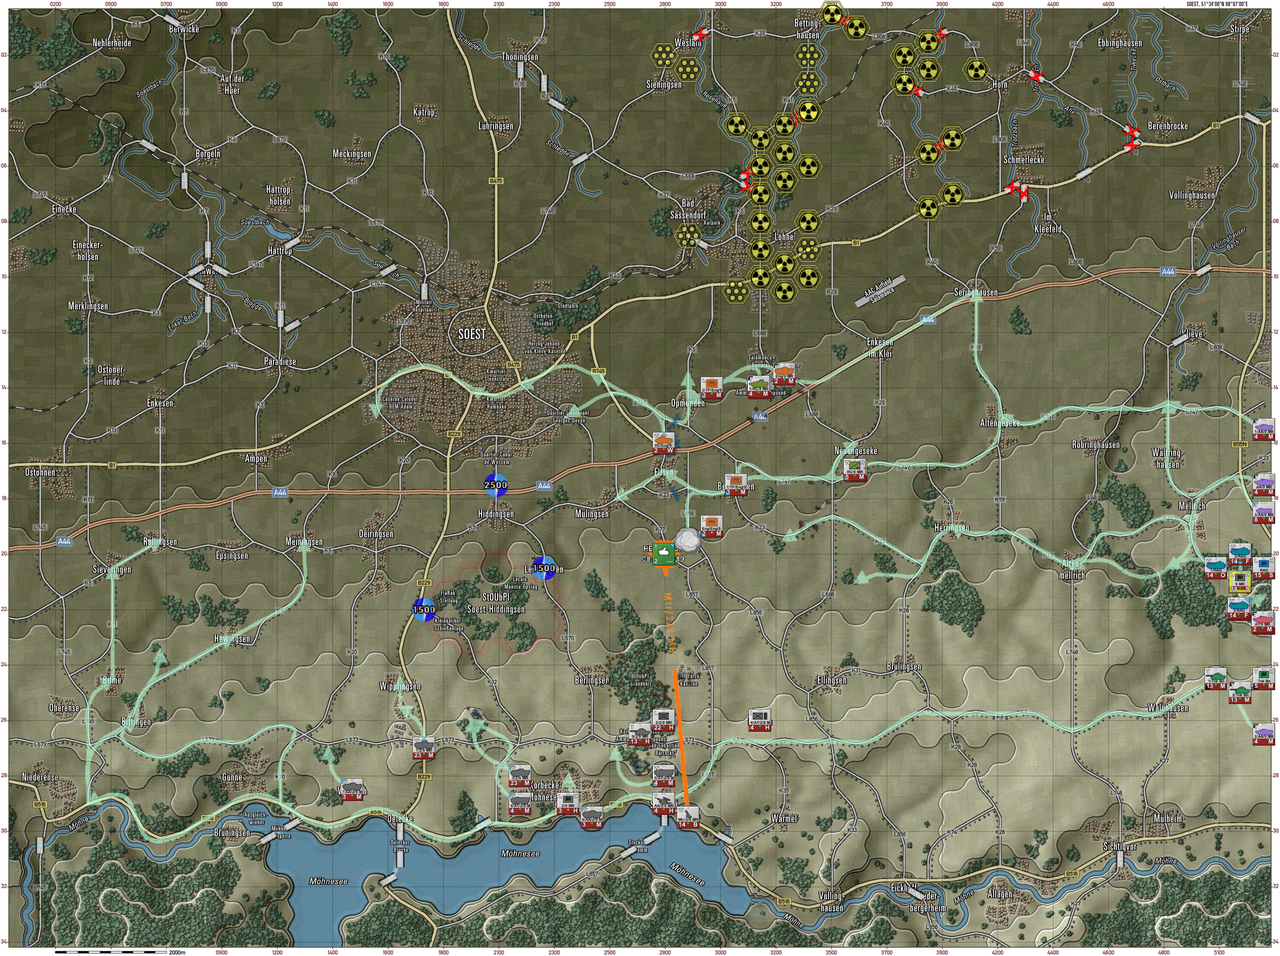Click the 1500 range marker on the B229 road
This screenshot has width=1280, height=956.
[424, 610]
